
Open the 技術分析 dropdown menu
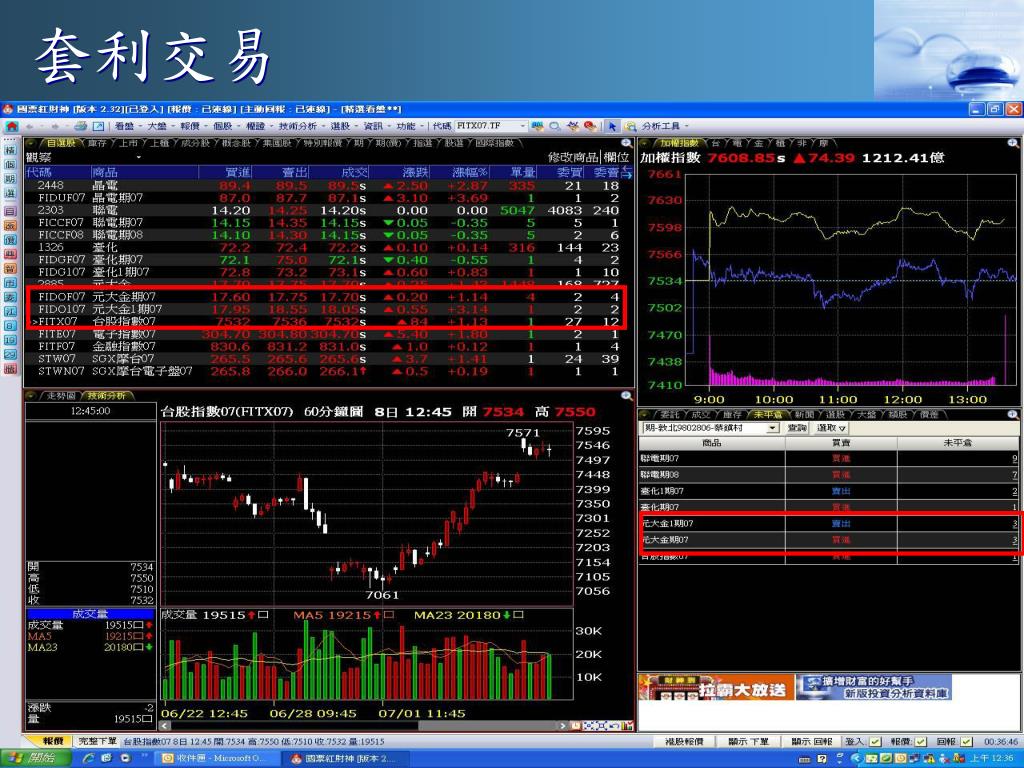[301, 126]
